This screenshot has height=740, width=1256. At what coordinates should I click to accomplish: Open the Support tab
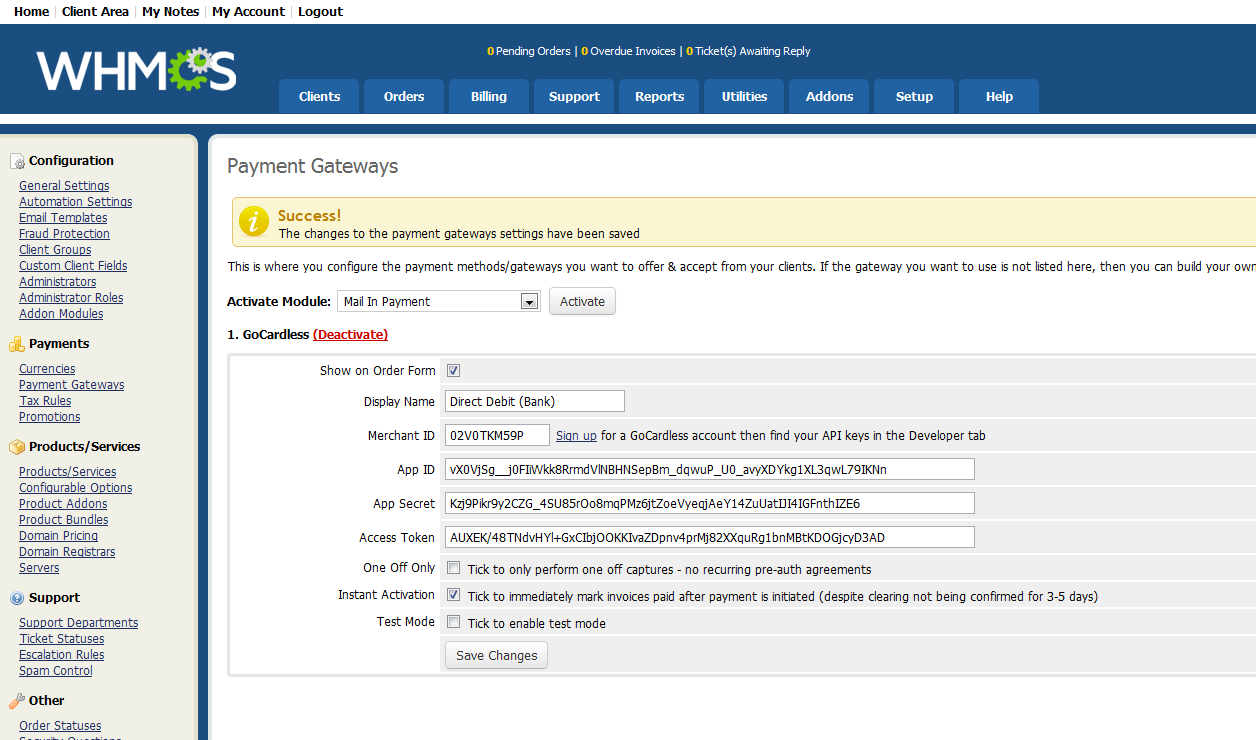pyautogui.click(x=574, y=97)
